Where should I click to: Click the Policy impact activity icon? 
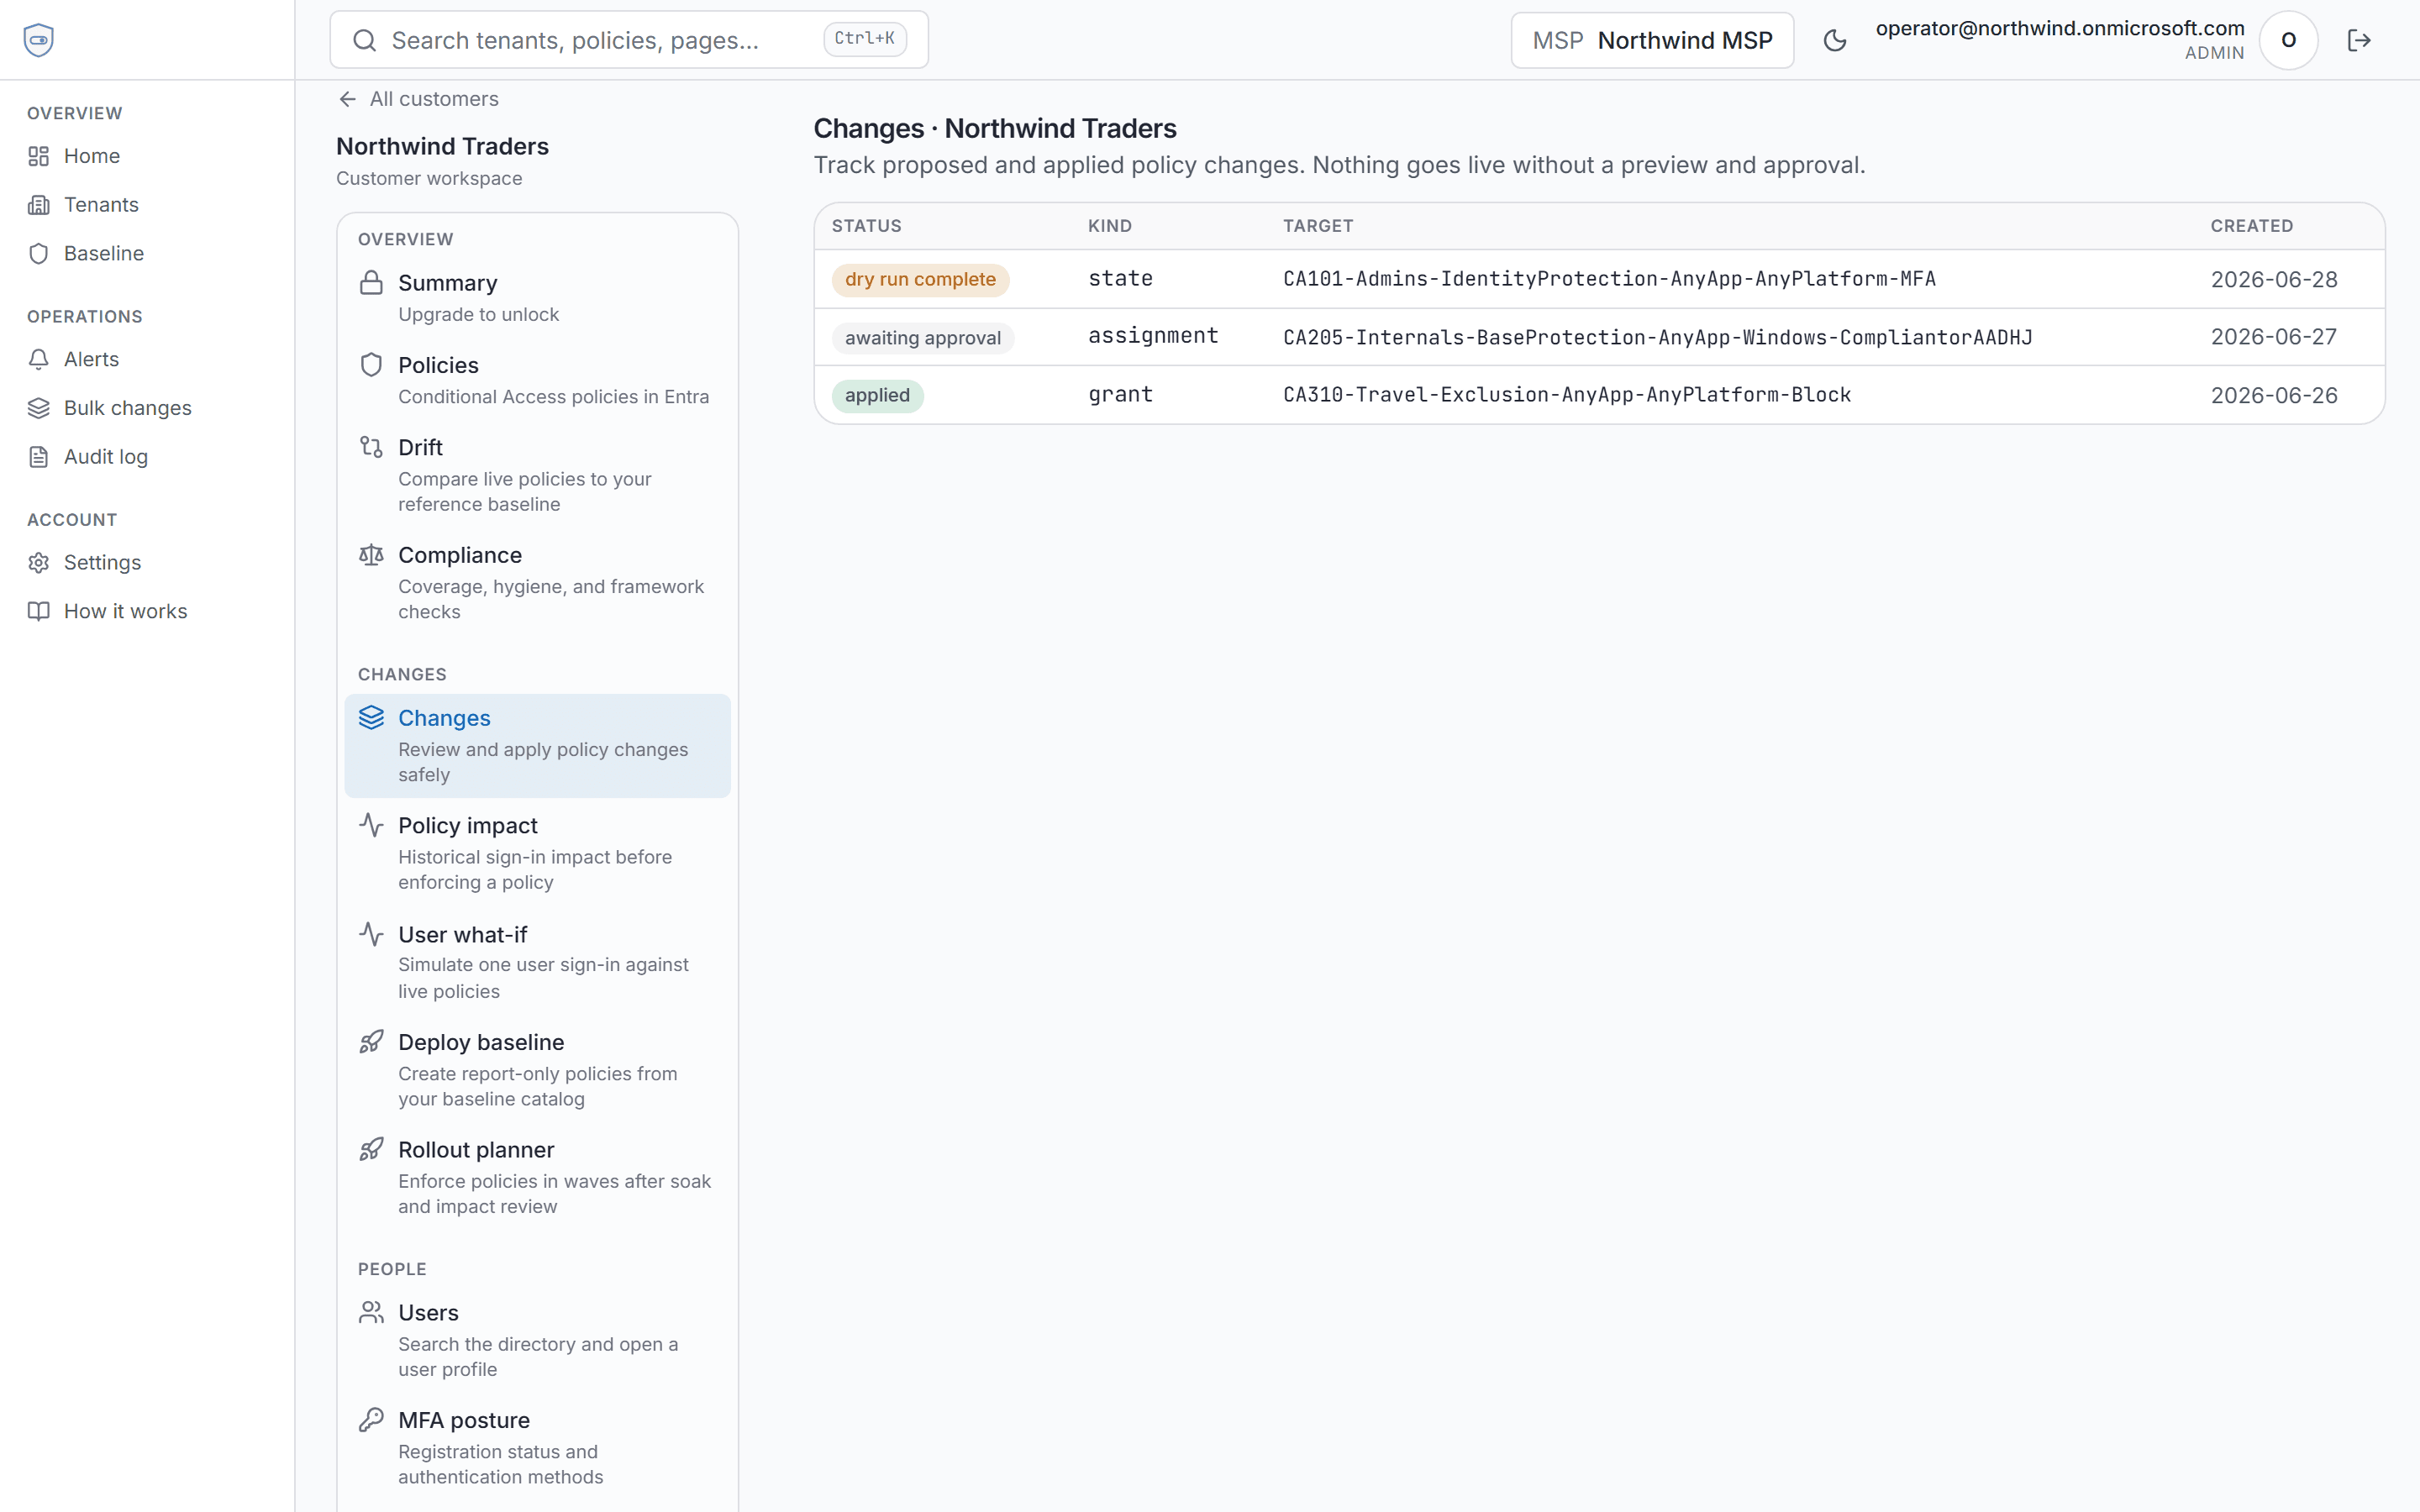pyautogui.click(x=371, y=825)
